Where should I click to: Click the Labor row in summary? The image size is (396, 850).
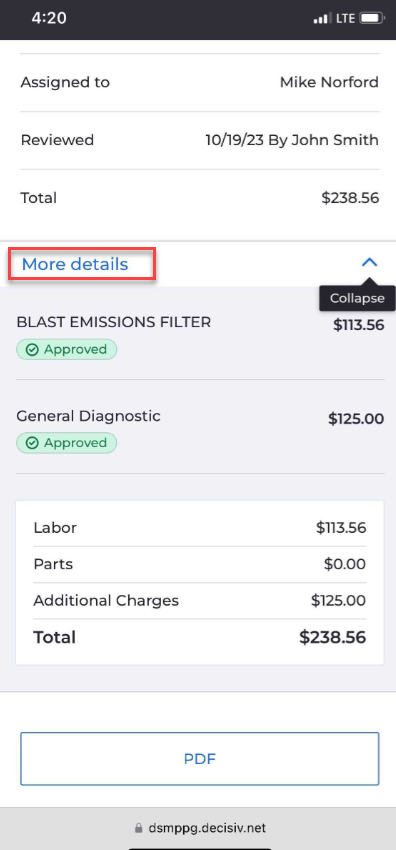[x=199, y=527]
